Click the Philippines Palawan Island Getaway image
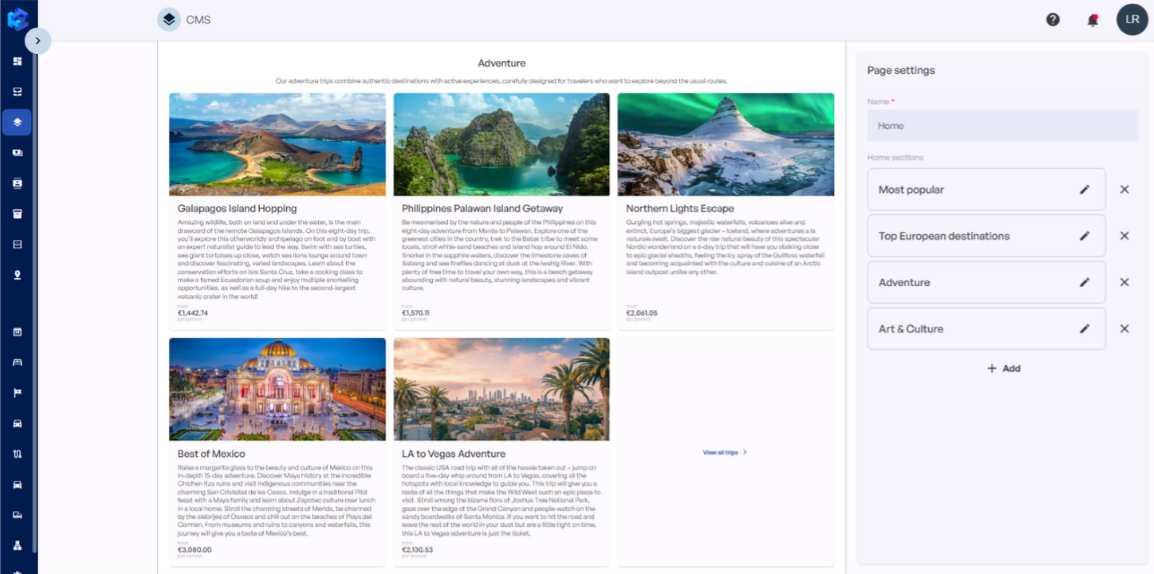 (x=502, y=144)
